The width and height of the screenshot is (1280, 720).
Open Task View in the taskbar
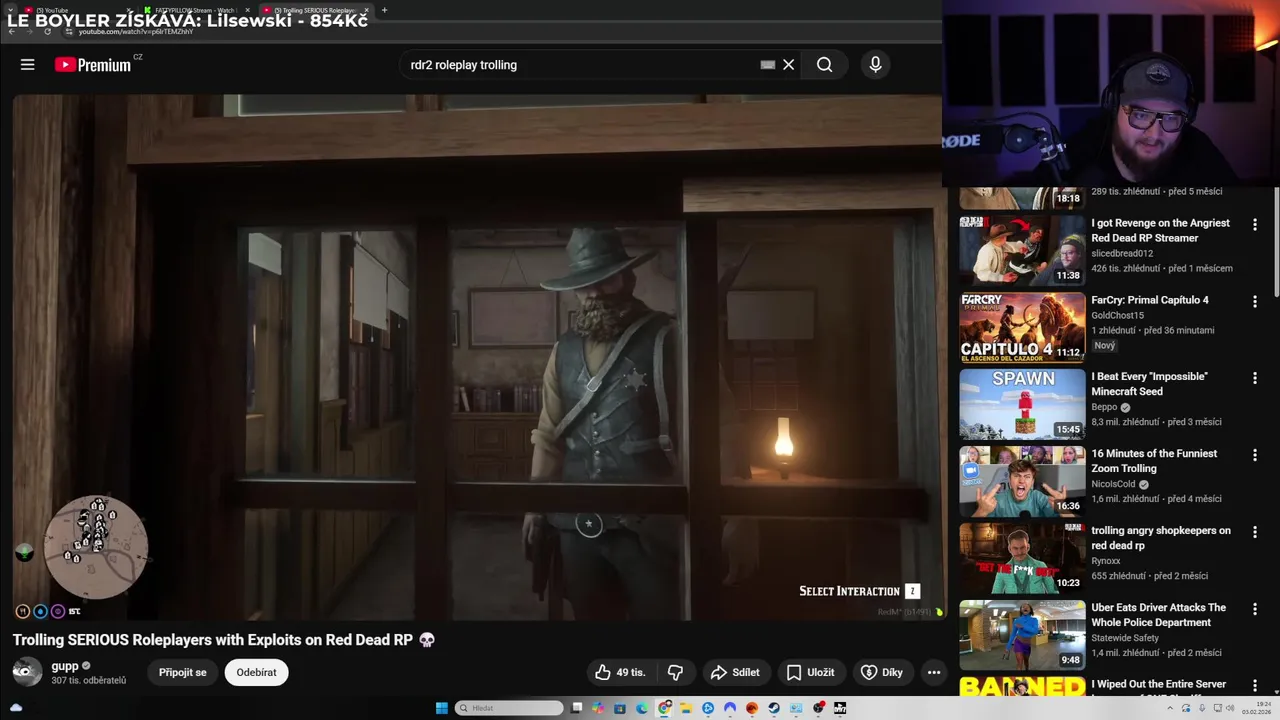577,708
